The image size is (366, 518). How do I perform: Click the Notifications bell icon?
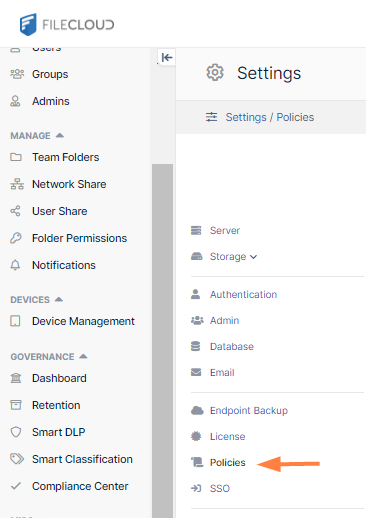coord(15,265)
